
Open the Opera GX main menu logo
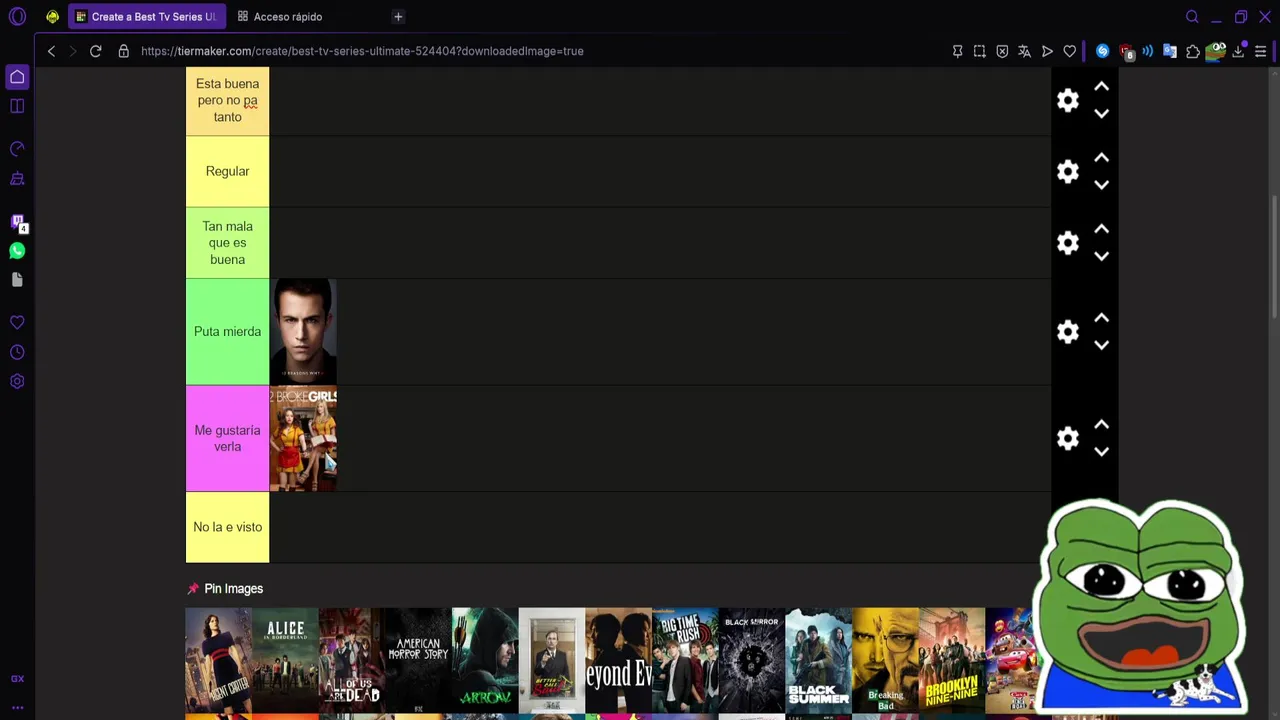click(17, 17)
